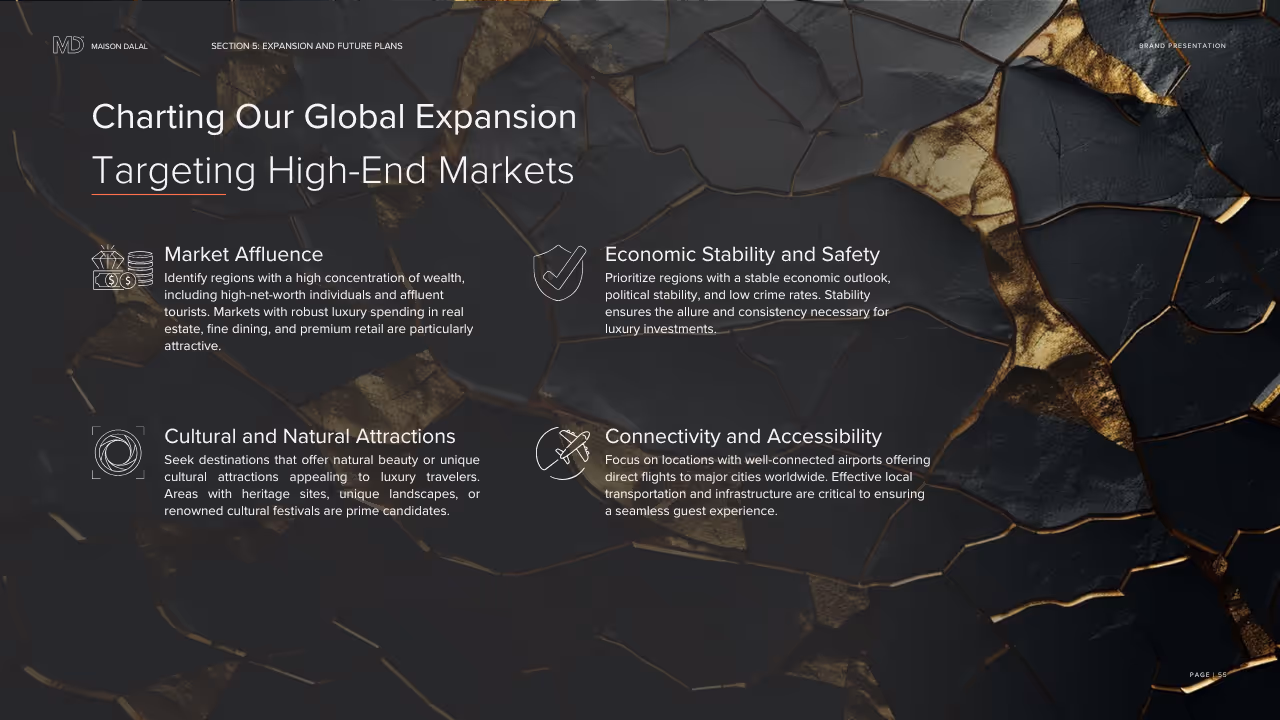
Task: Open the SECTION 5: EXPANSION AND FUTURE PLANS header
Action: point(306,45)
